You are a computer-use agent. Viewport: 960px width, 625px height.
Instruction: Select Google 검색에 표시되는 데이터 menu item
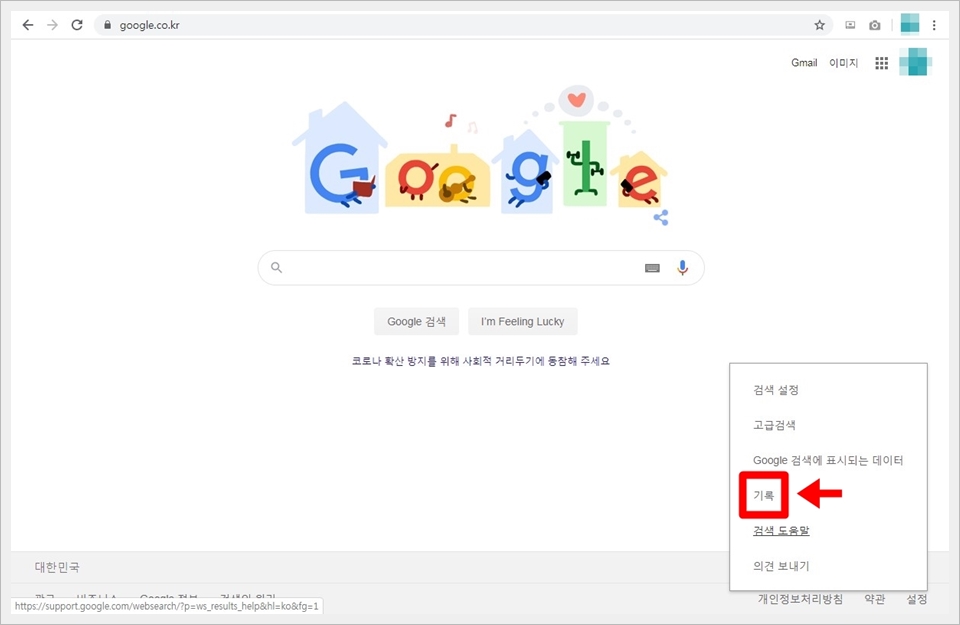[x=828, y=460]
